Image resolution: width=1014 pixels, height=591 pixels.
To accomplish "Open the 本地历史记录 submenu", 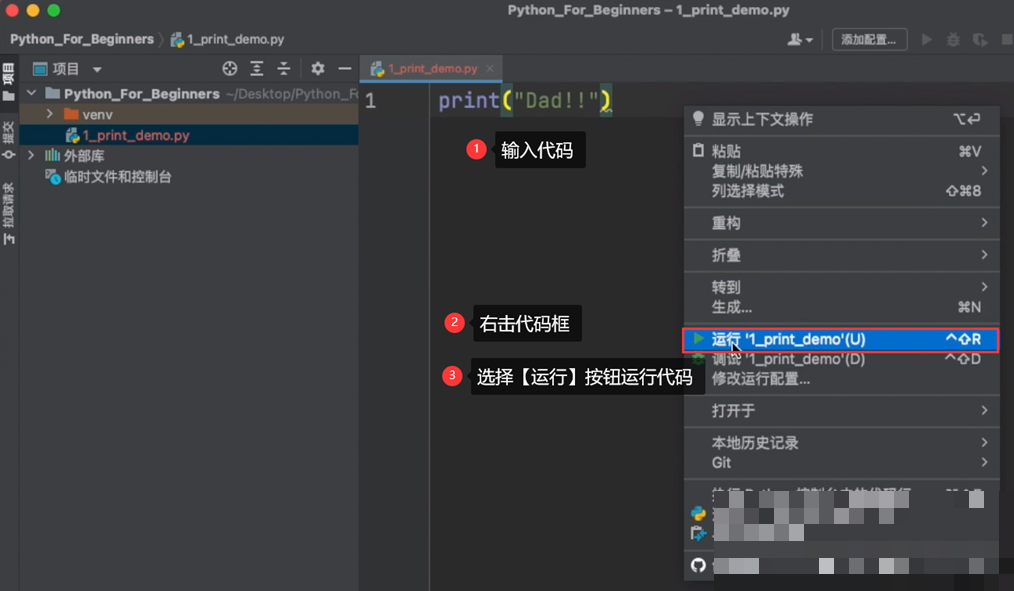I will coord(842,442).
